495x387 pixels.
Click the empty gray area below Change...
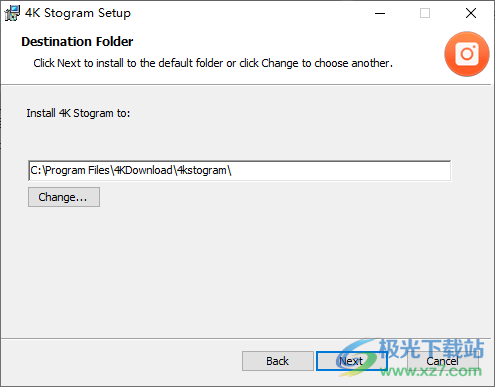pyautogui.click(x=247, y=270)
